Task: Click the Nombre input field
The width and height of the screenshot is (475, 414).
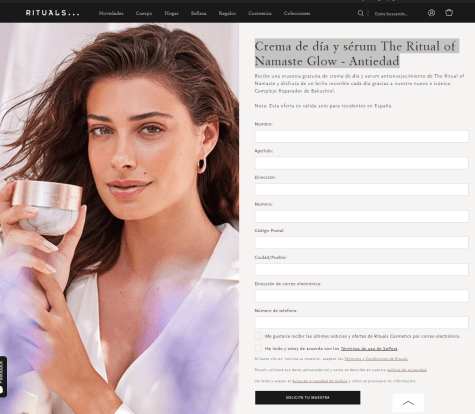Action: [x=361, y=136]
